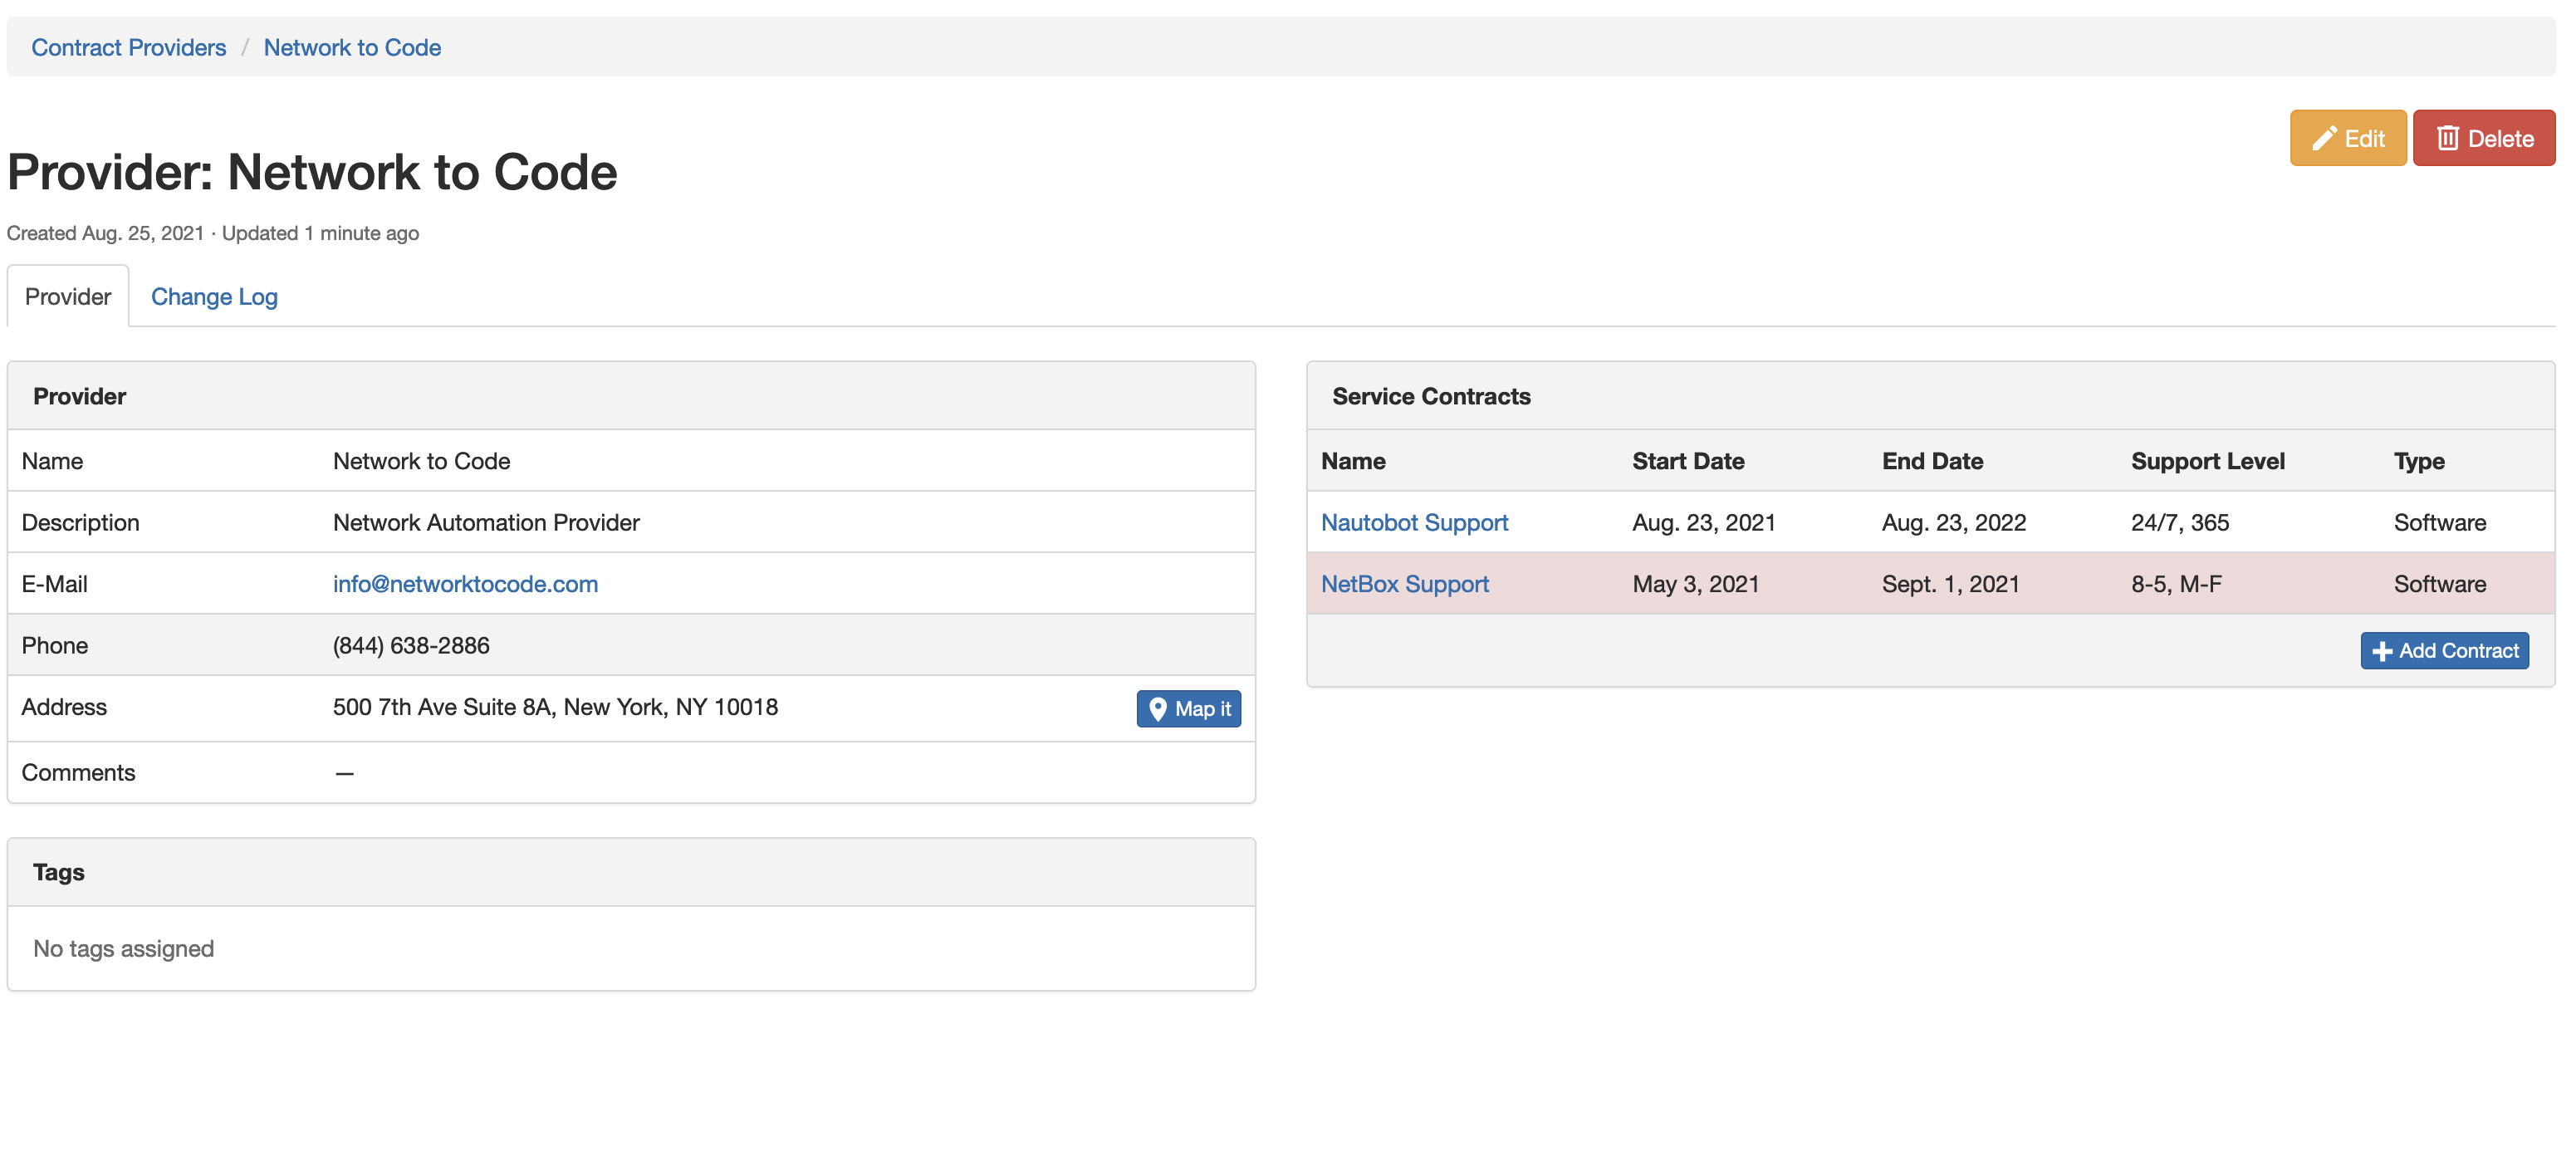Open the info@networktocode.com email link
Viewport: 2576px width, 1161px height.
[x=465, y=583]
